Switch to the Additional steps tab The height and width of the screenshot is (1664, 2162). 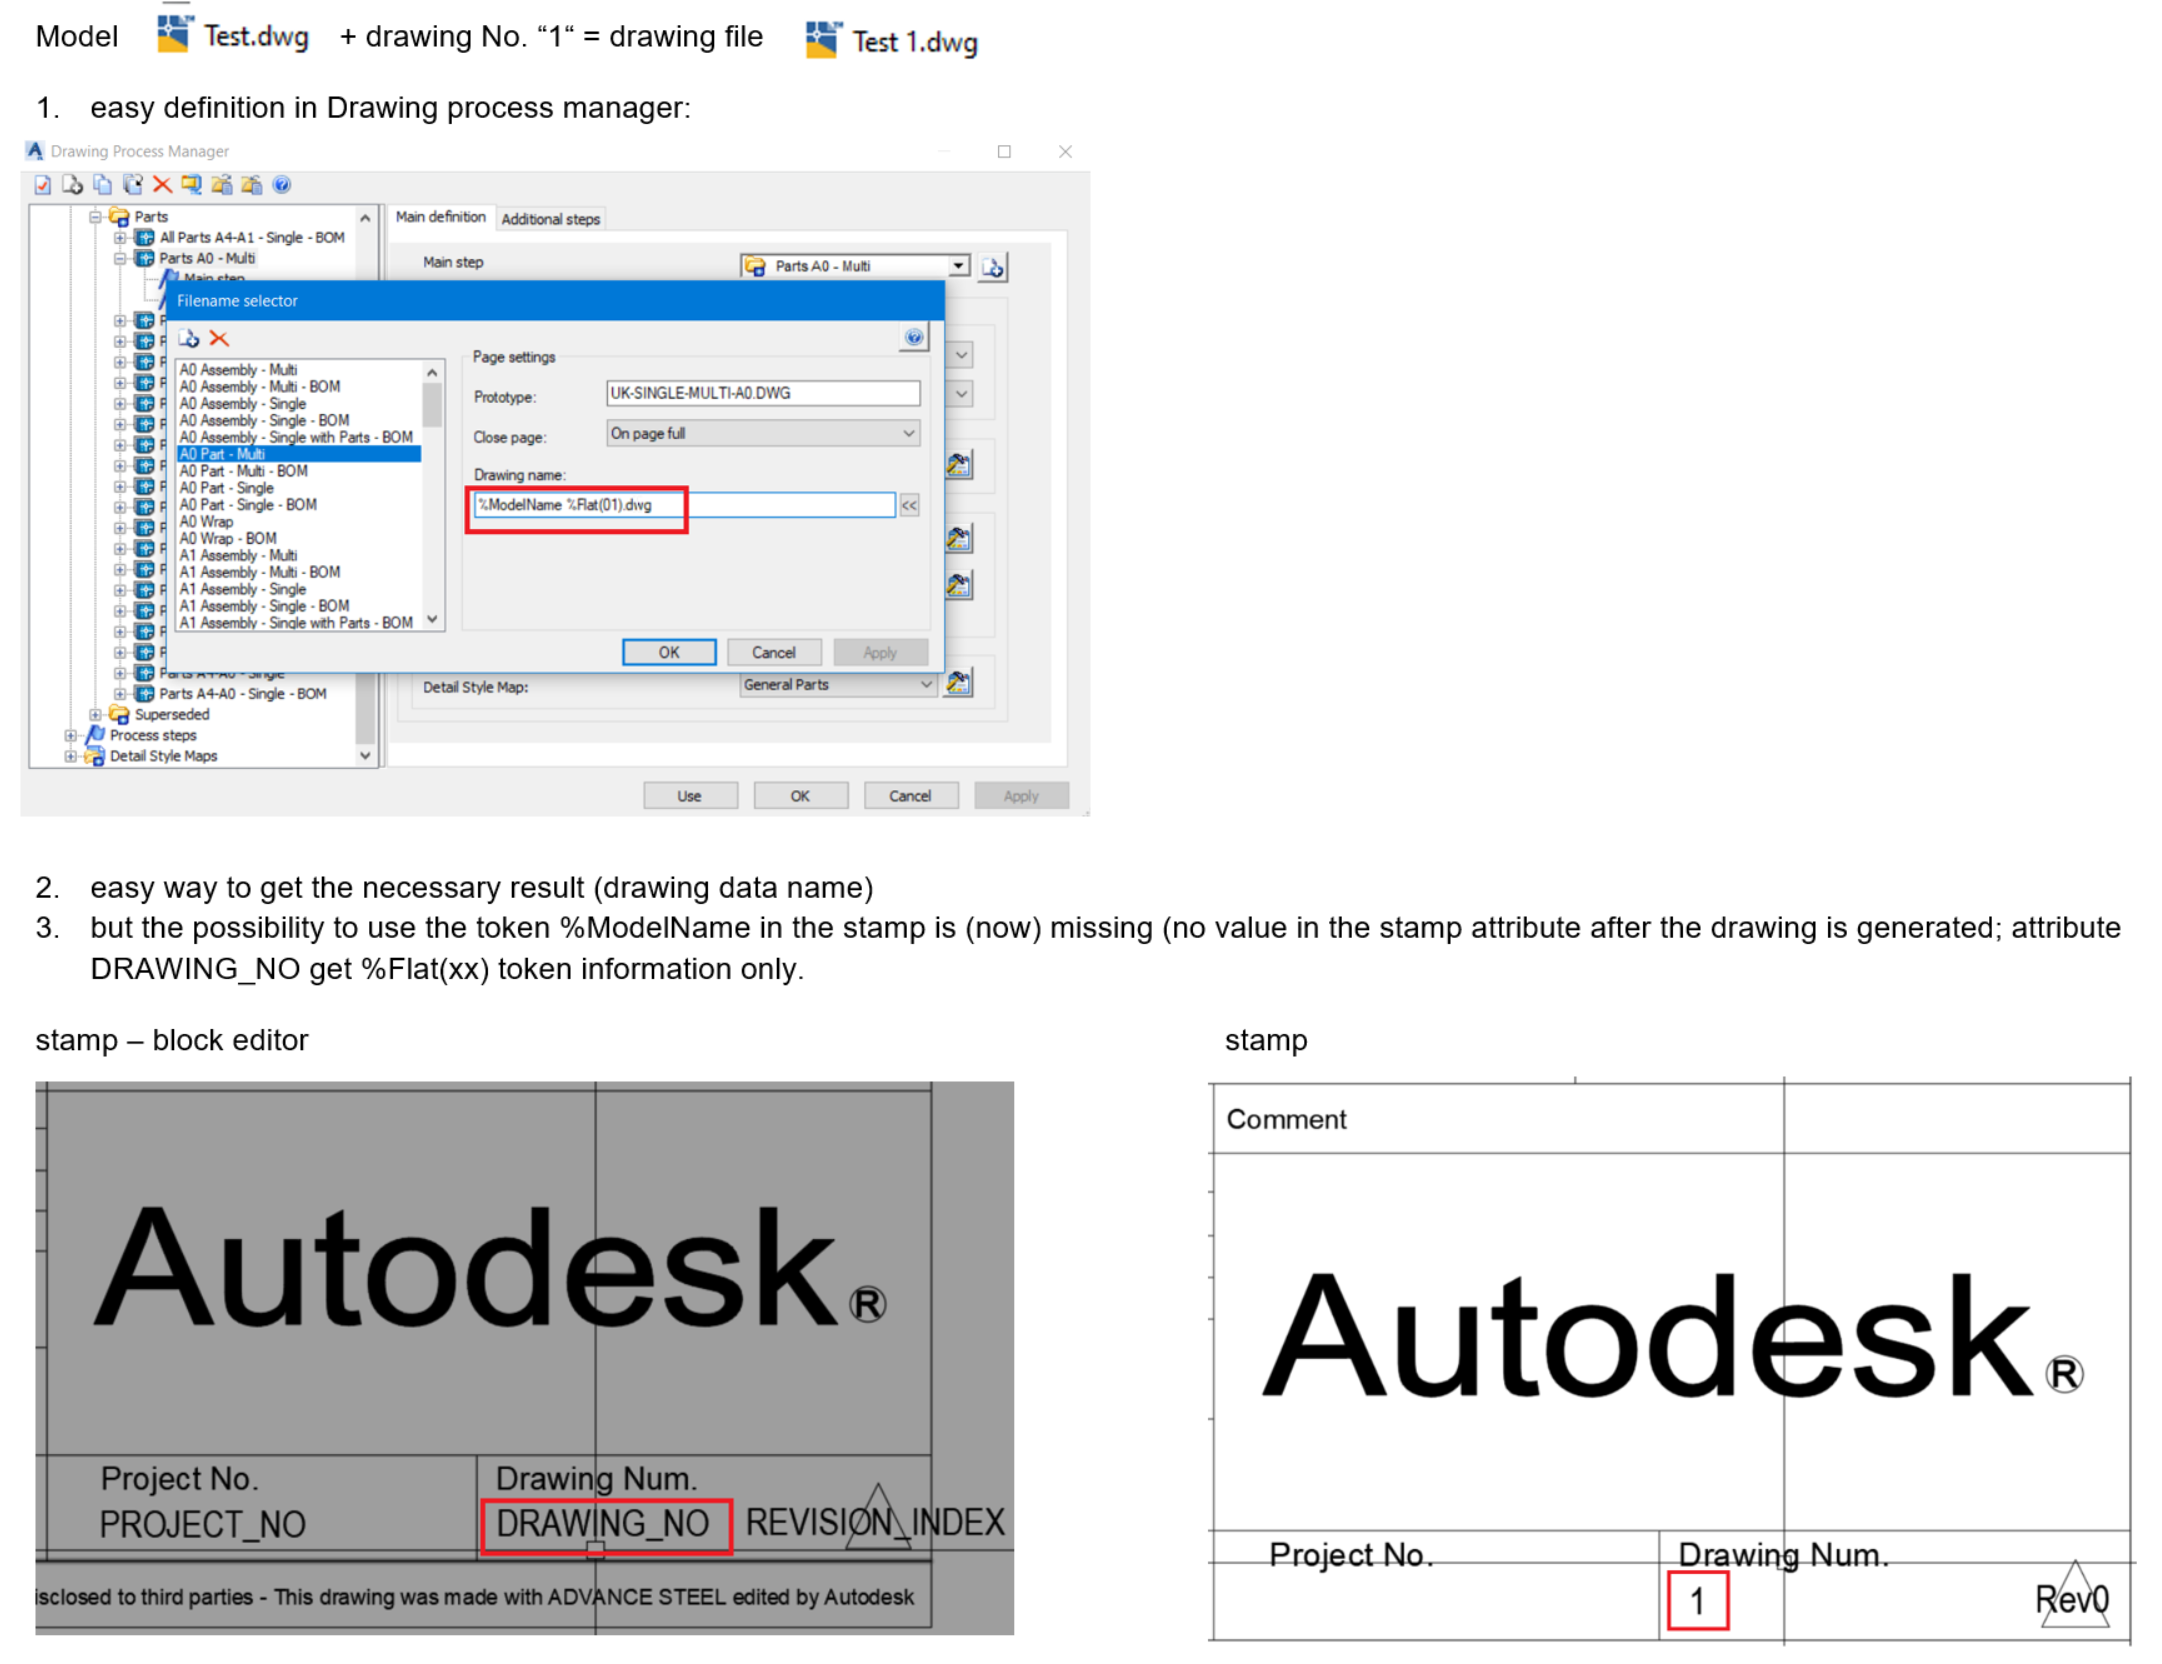[x=552, y=217]
